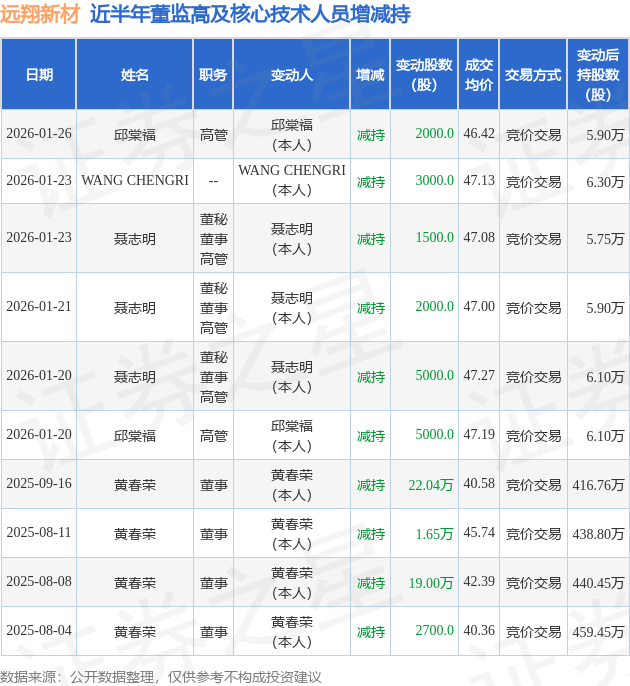This screenshot has width=630, height=686.
Task: Click 邱棠福 name in the 2026-01-26 row
Action: [x=135, y=135]
